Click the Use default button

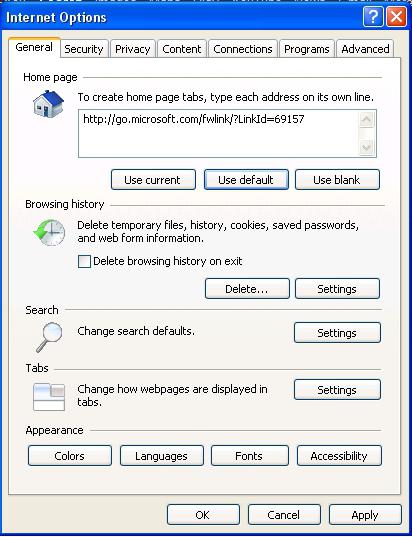(x=246, y=179)
